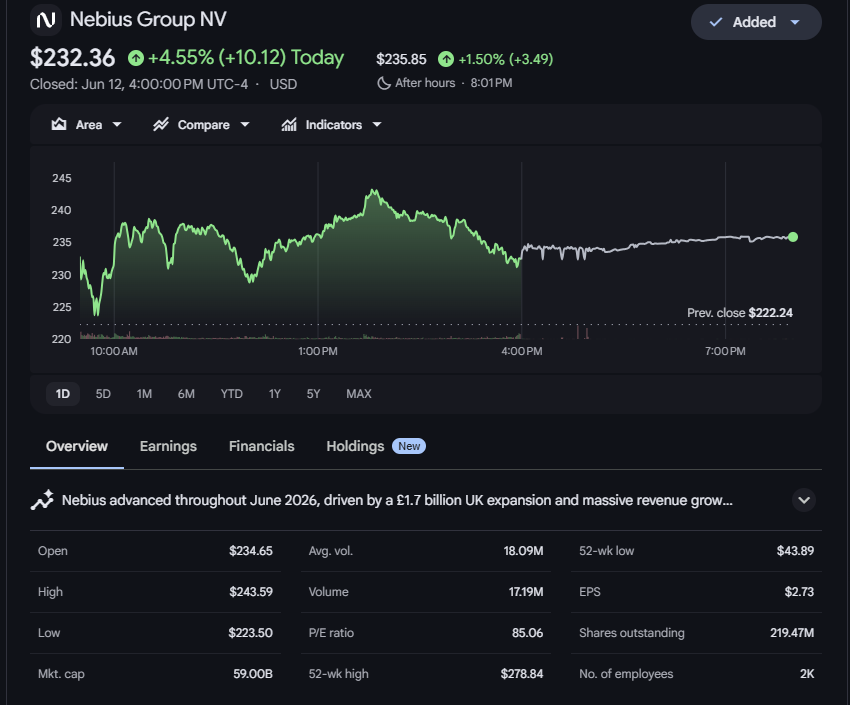This screenshot has height=705, width=850.
Task: Click the Nebius advanced throughout June summary text
Action: point(397,500)
